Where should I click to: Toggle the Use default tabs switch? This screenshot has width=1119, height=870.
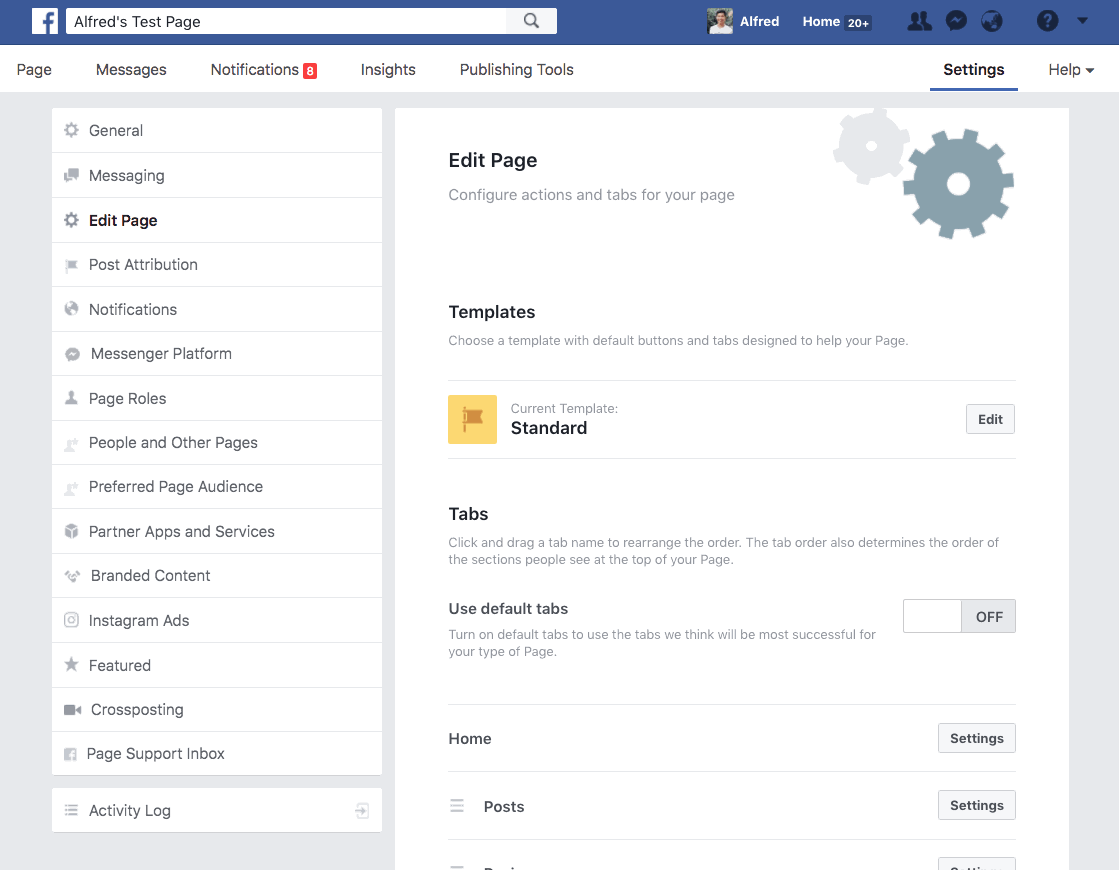tap(959, 616)
